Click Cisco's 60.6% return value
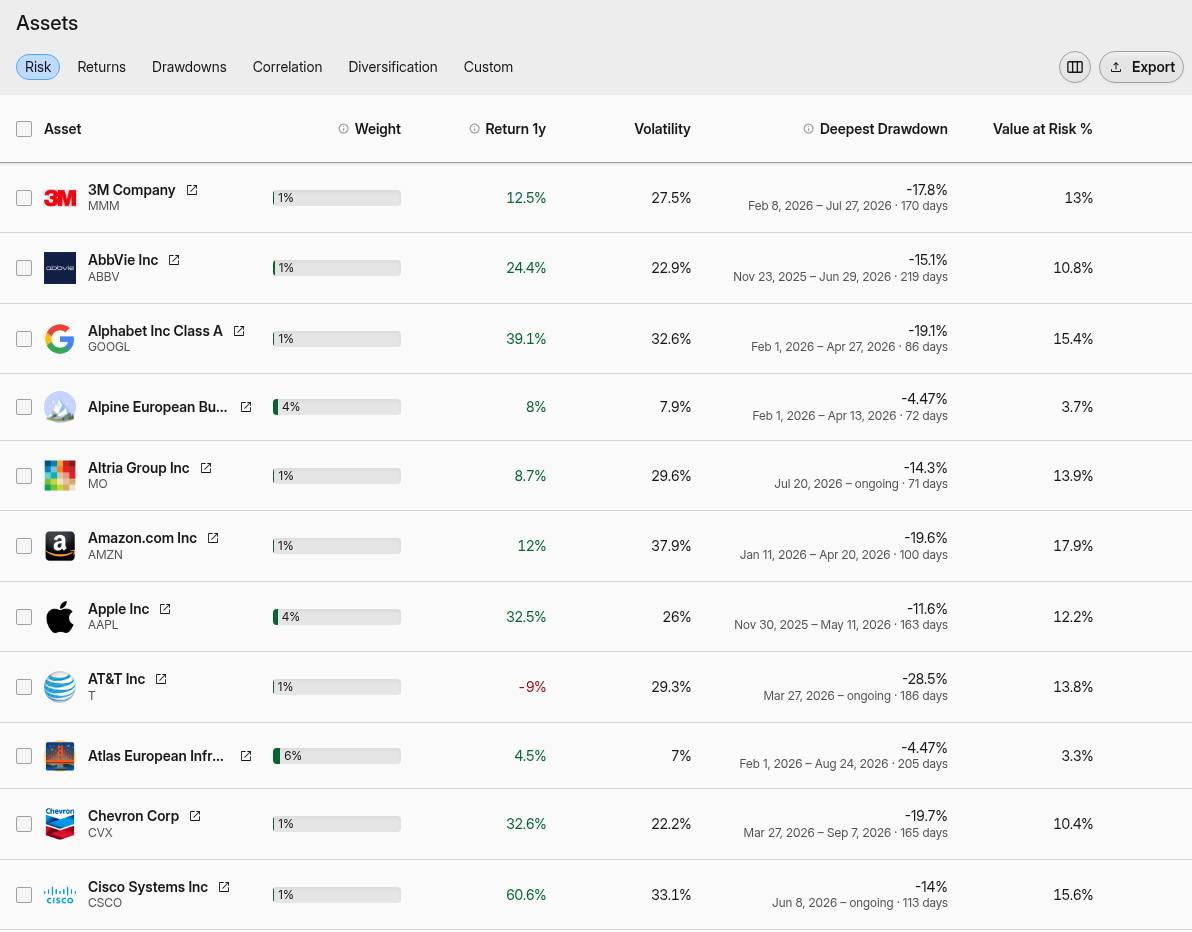Screen dimensions: 1192x932 coord(526,895)
